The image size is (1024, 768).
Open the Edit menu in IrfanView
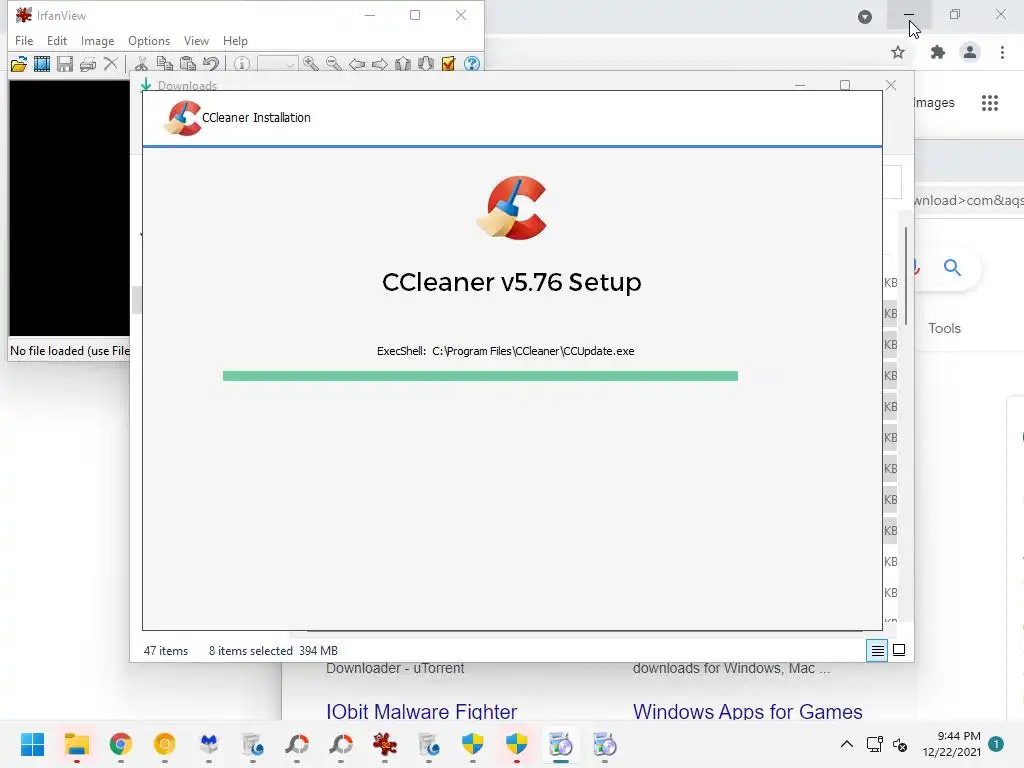(57, 40)
